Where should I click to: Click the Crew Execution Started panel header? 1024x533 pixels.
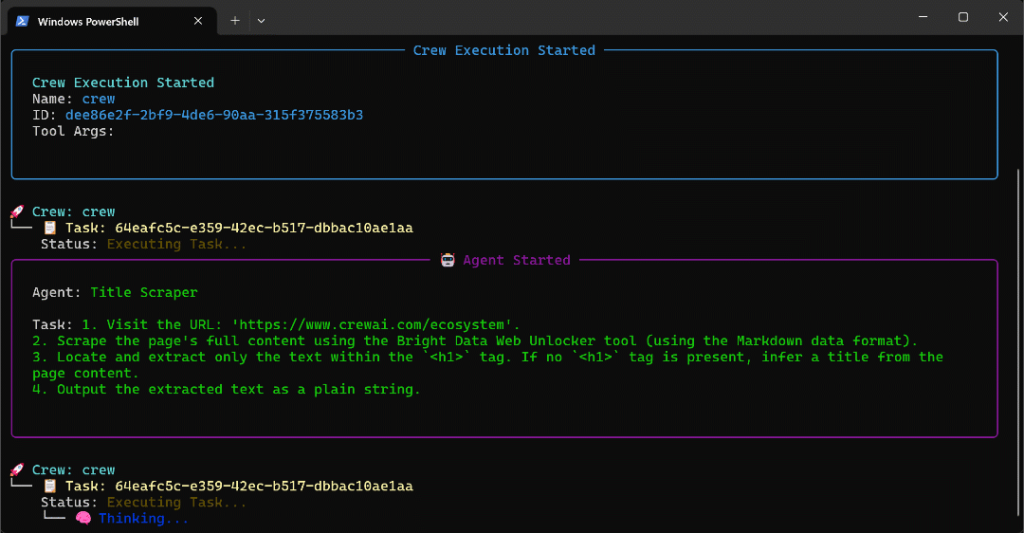tap(504, 50)
